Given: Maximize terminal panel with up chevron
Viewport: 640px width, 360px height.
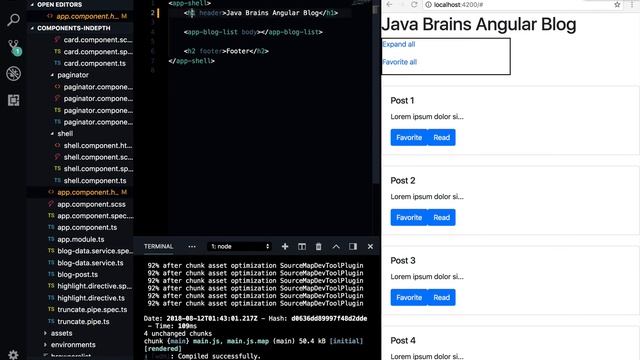Looking at the screenshot, I should (x=336, y=247).
